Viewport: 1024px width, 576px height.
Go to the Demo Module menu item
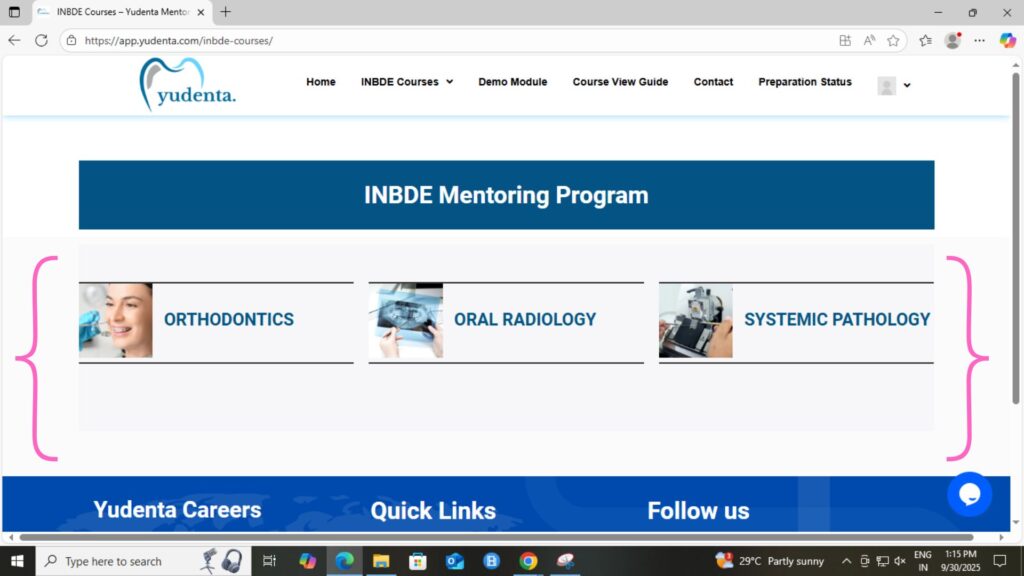pyautogui.click(x=512, y=82)
